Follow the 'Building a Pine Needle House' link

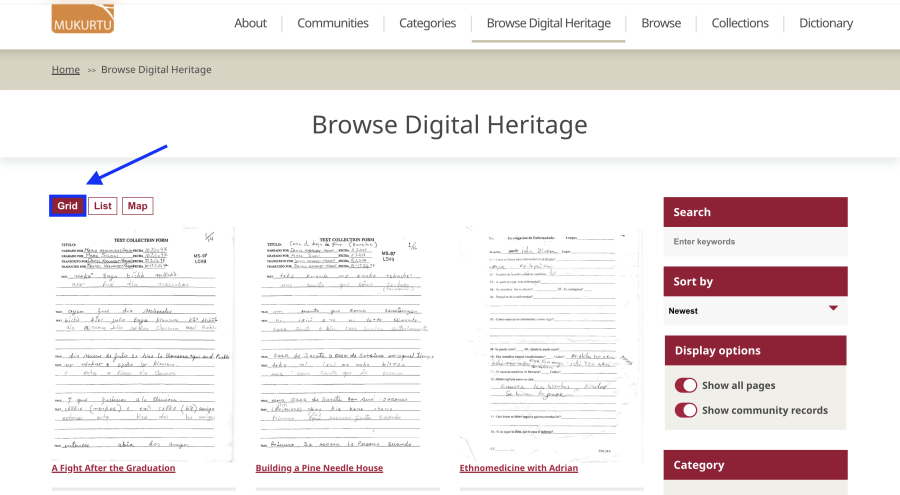(319, 468)
